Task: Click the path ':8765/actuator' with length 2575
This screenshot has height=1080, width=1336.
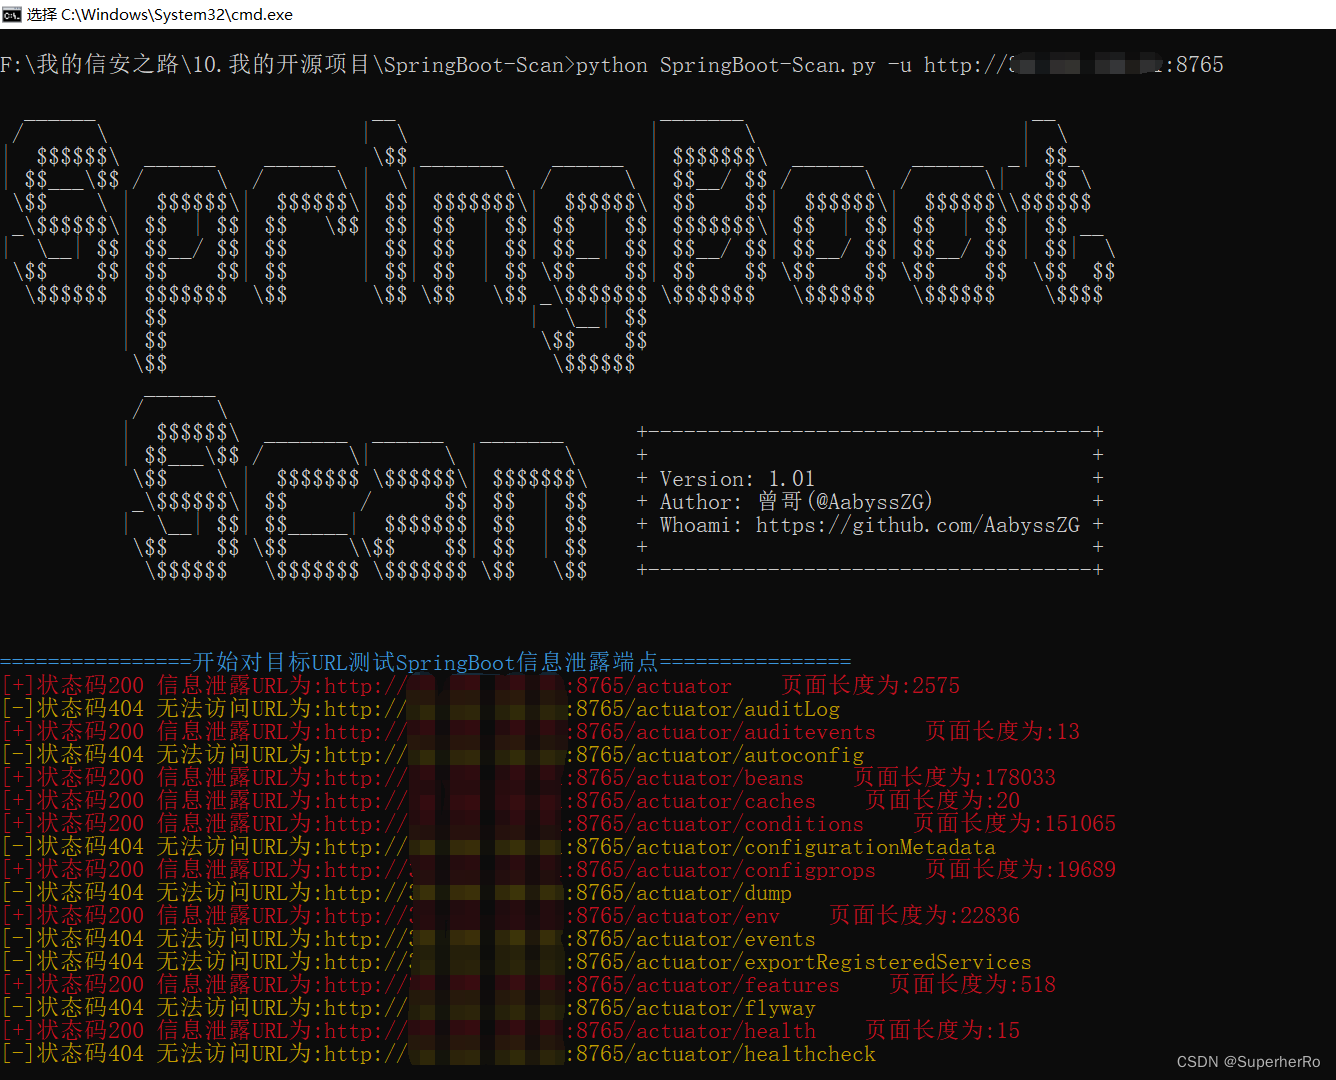Action: [x=649, y=686]
